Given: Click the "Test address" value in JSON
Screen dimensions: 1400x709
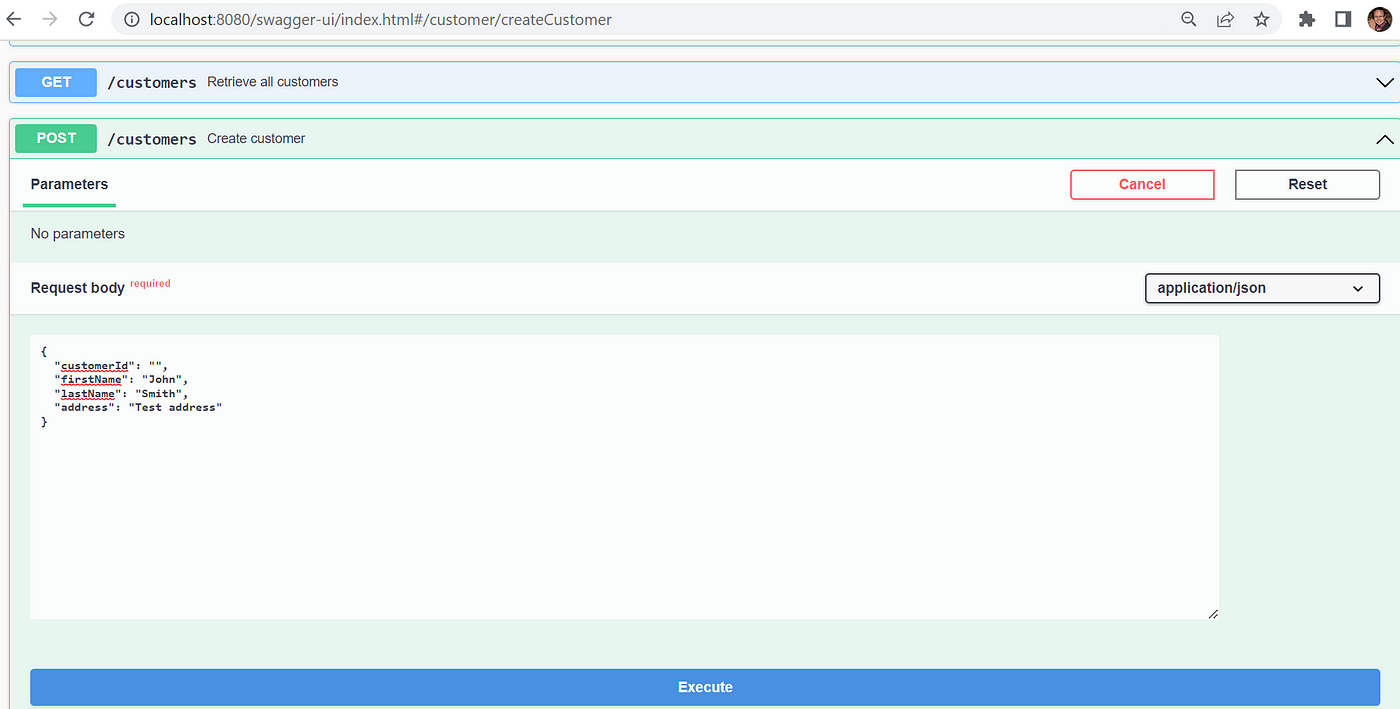Looking at the screenshot, I should 175,407.
